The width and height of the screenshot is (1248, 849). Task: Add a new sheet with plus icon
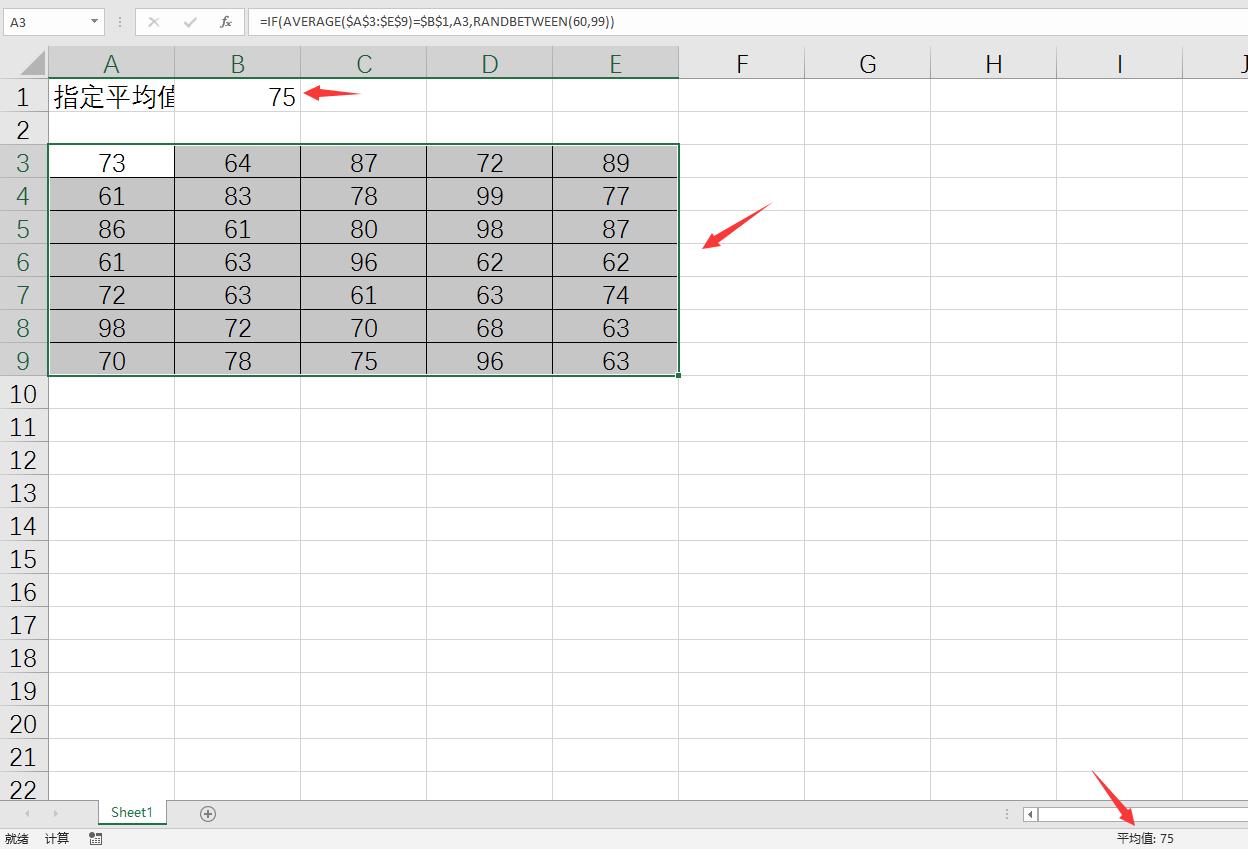208,814
